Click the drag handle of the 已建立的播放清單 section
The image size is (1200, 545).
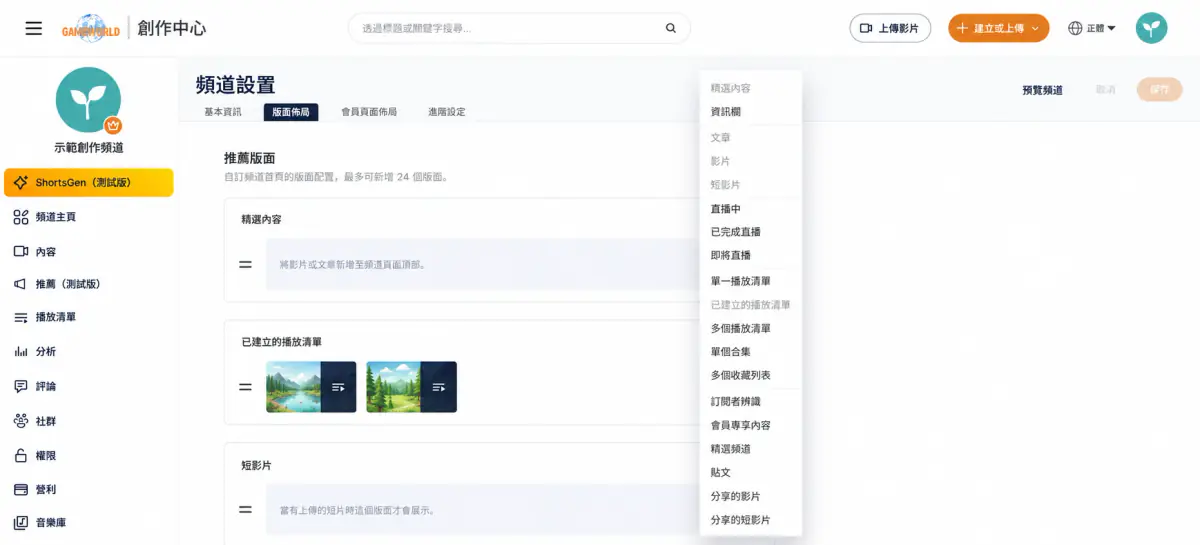click(x=245, y=387)
